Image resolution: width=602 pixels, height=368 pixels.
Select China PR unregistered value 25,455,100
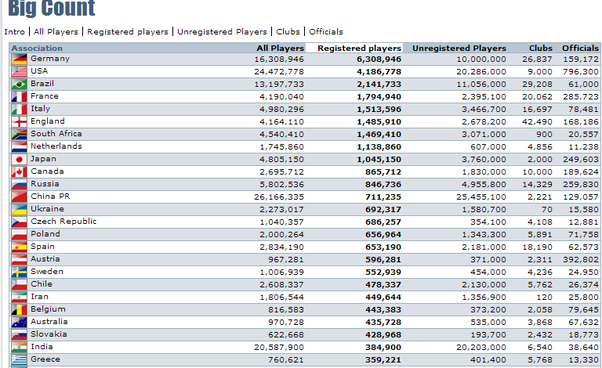tap(481, 197)
